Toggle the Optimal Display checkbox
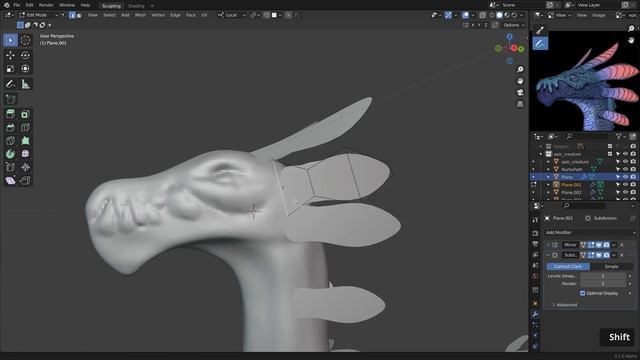Screen dimensions: 640x360 pos(582,293)
